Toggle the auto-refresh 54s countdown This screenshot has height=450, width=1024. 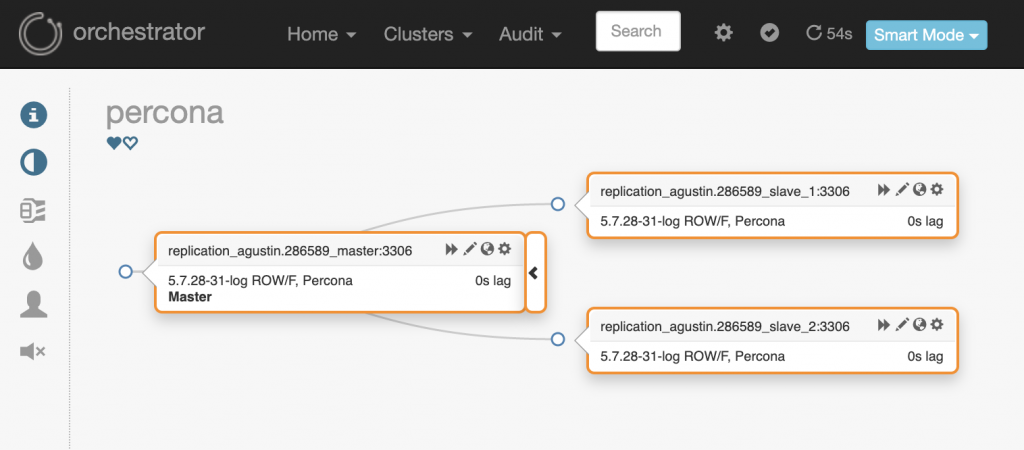pyautogui.click(x=828, y=34)
